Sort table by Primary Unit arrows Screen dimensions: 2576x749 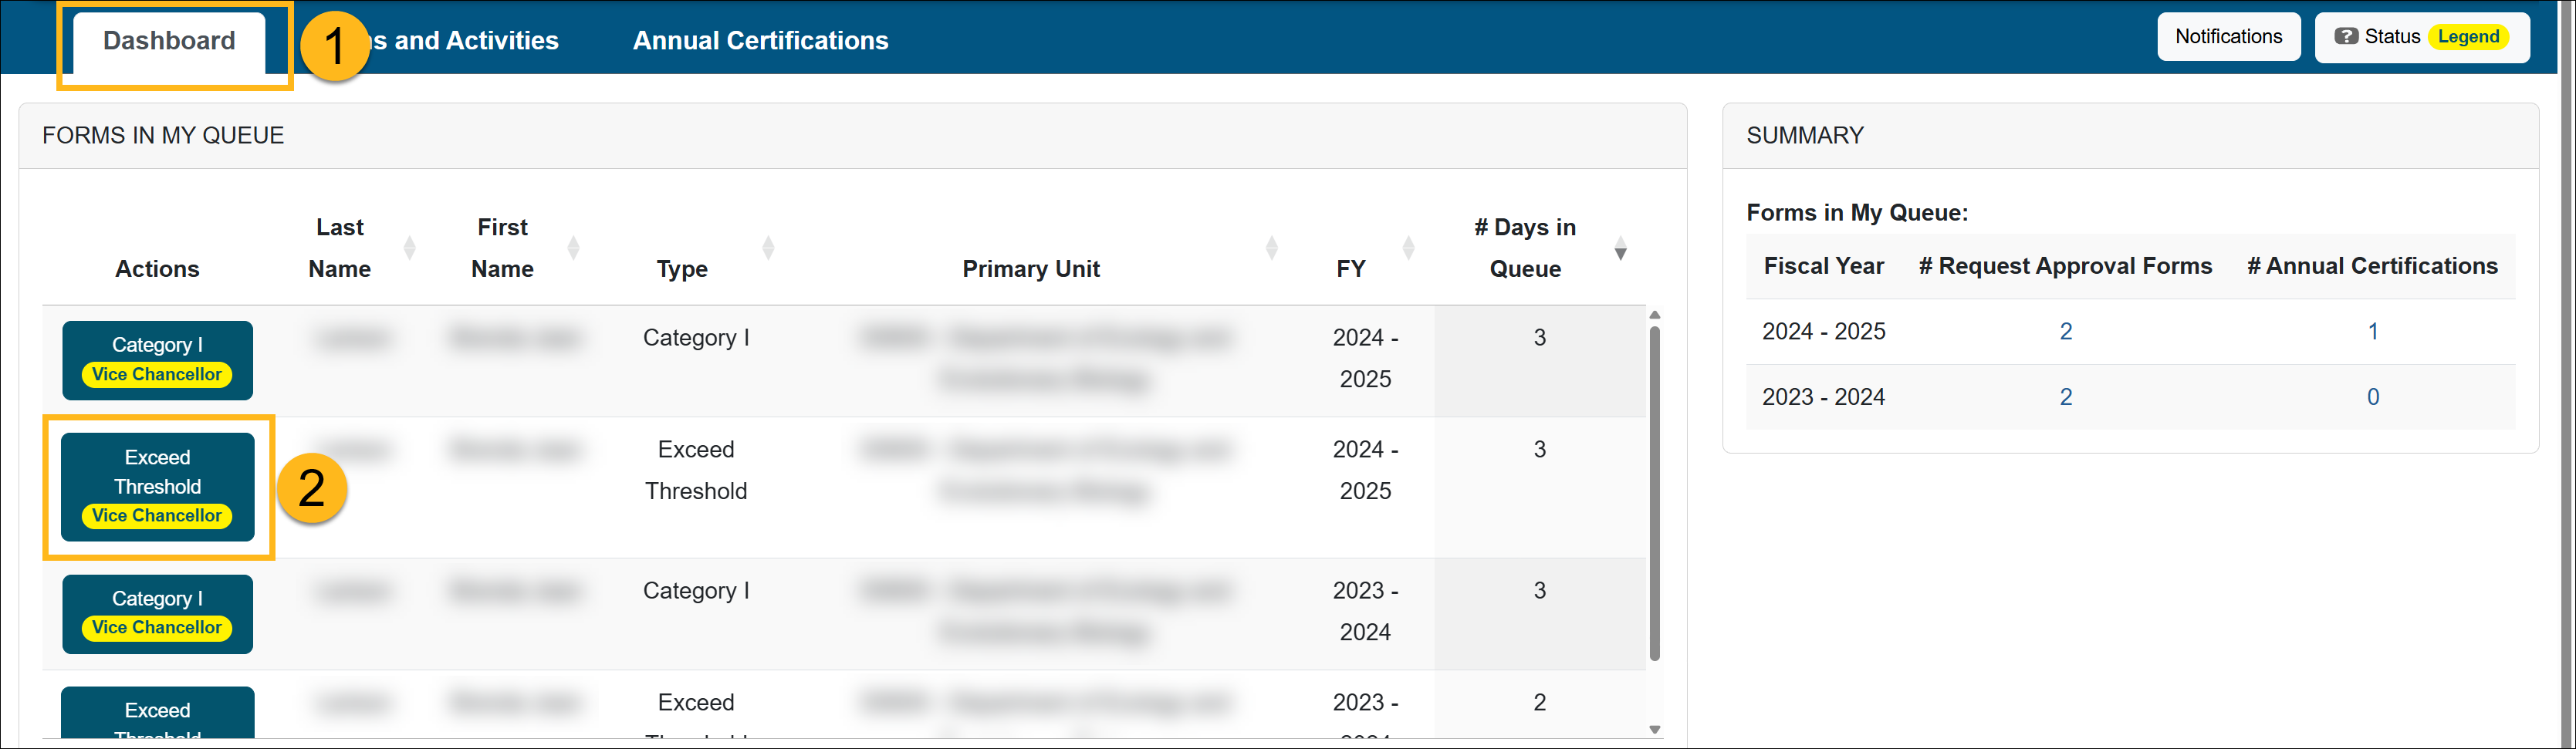point(1271,248)
